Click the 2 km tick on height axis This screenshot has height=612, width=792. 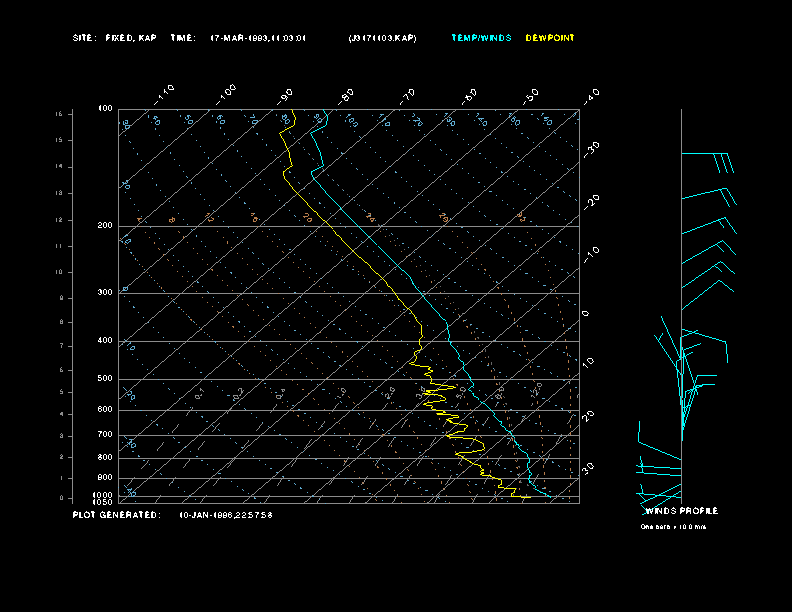coord(62,457)
